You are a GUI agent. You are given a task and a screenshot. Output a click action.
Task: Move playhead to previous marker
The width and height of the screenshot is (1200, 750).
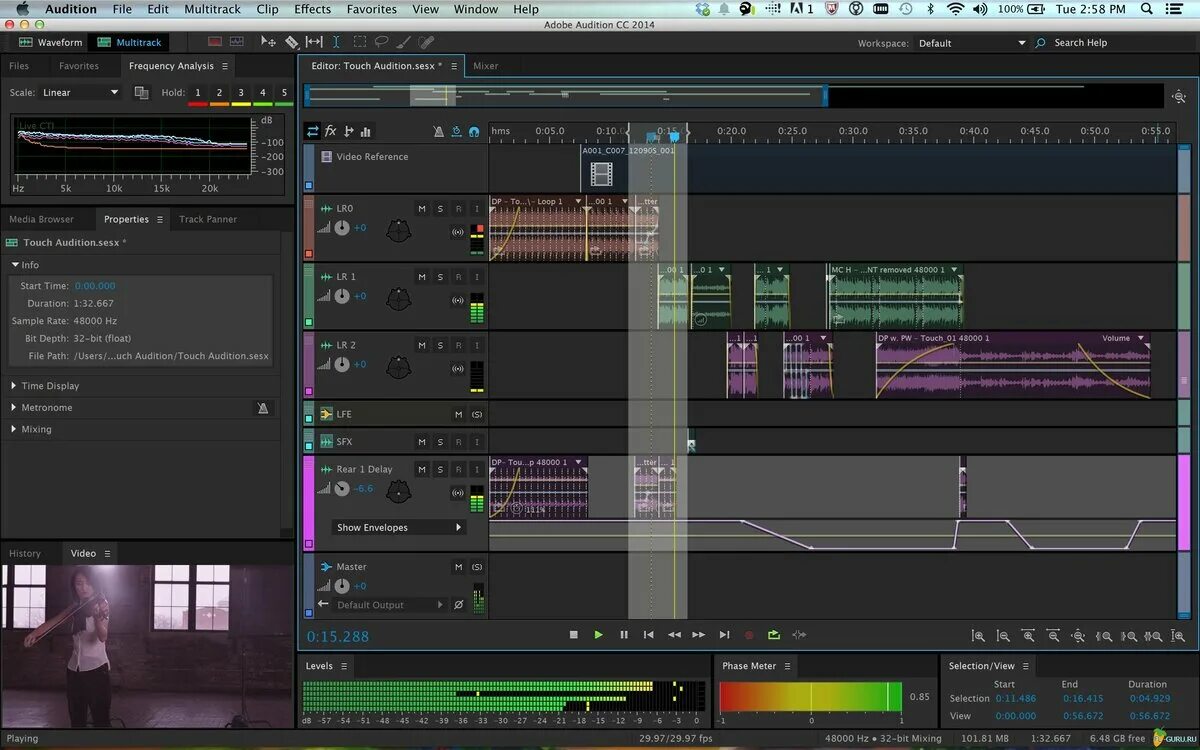(x=649, y=634)
